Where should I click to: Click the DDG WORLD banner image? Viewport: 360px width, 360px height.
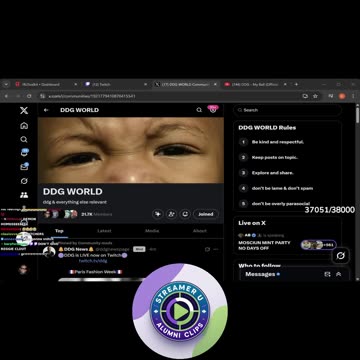pos(131,150)
